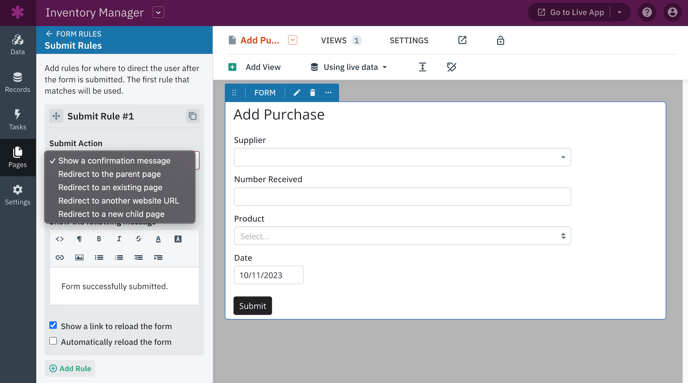Open the user account avatar menu
This screenshot has height=383, width=688.
pos(672,12)
